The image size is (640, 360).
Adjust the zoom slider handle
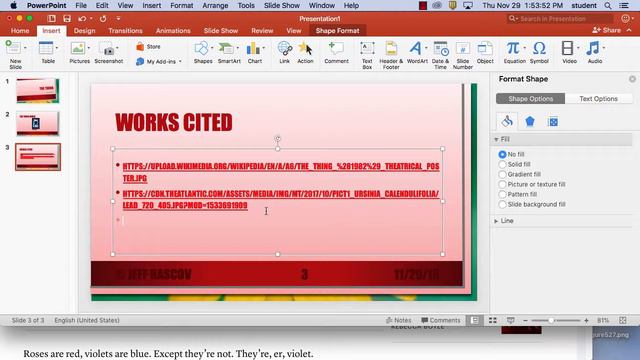(x=551, y=321)
